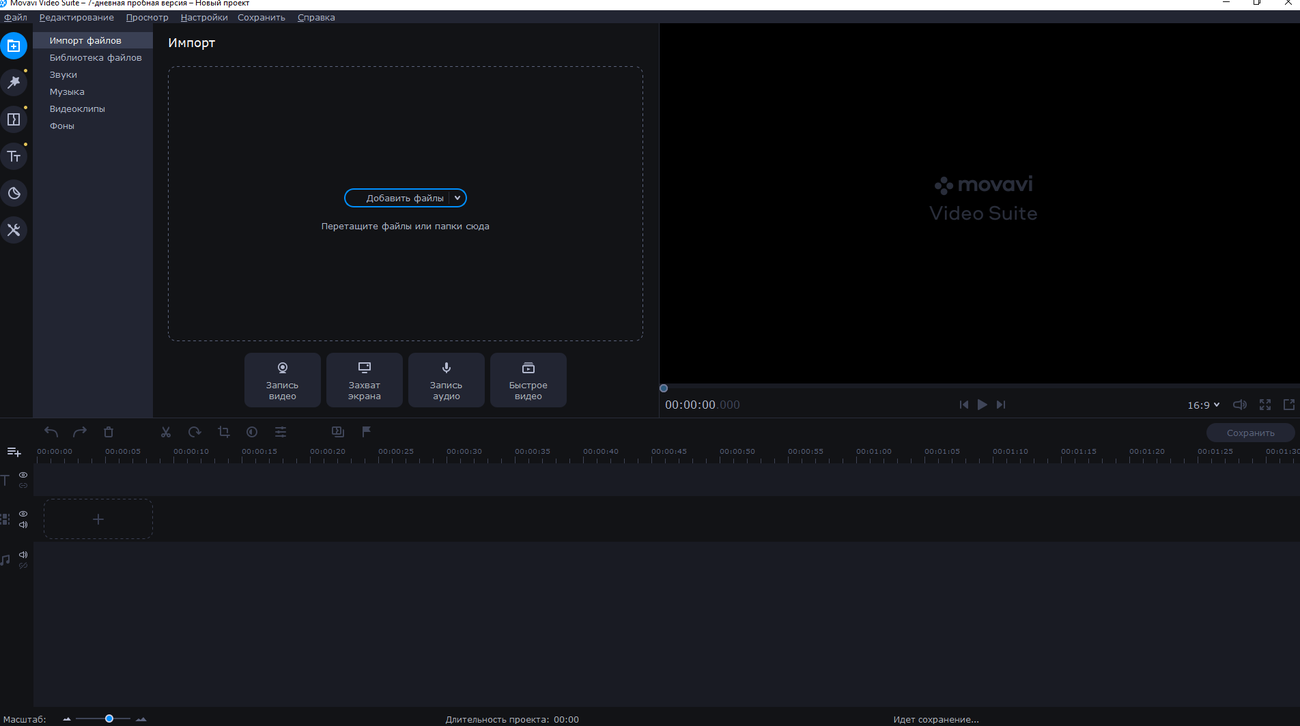The width and height of the screenshot is (1300, 726).
Task: Open the Stickers sidebar icon
Action: [14, 193]
